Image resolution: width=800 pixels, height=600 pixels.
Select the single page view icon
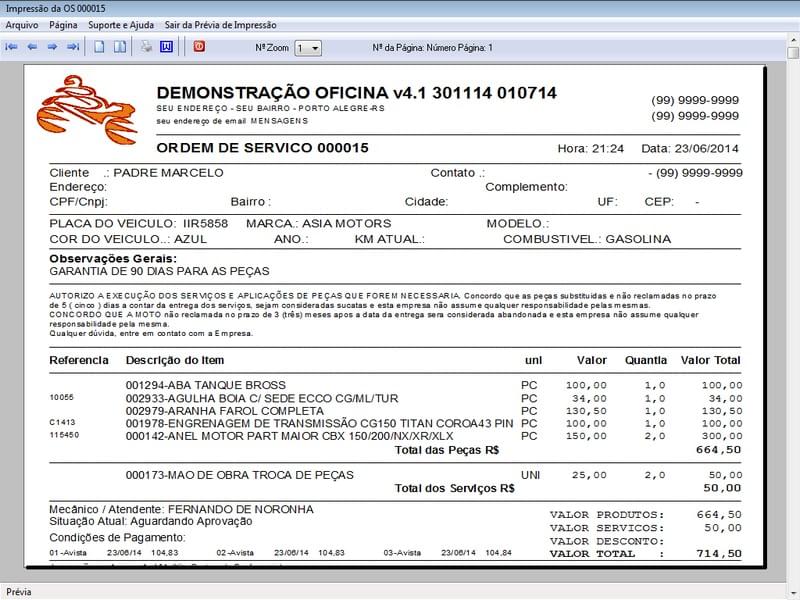[100, 45]
